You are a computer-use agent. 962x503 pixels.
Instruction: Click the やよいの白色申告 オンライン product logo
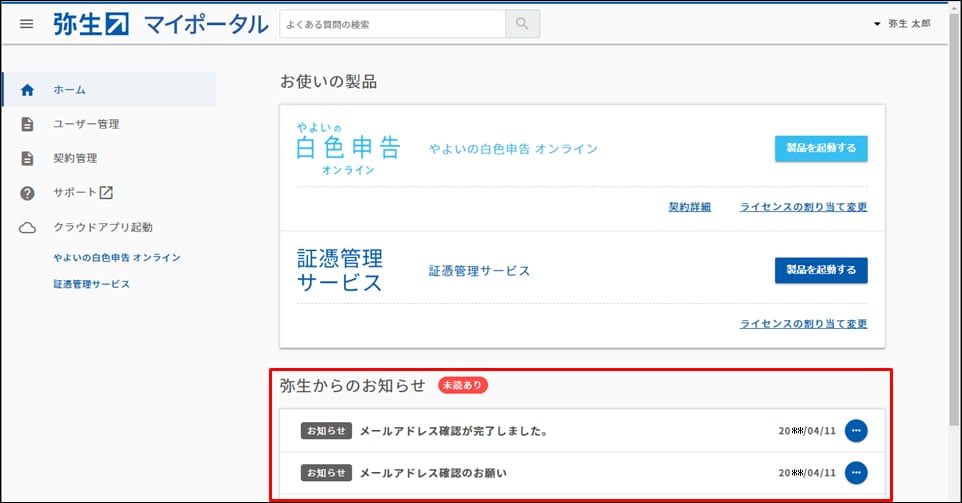347,148
